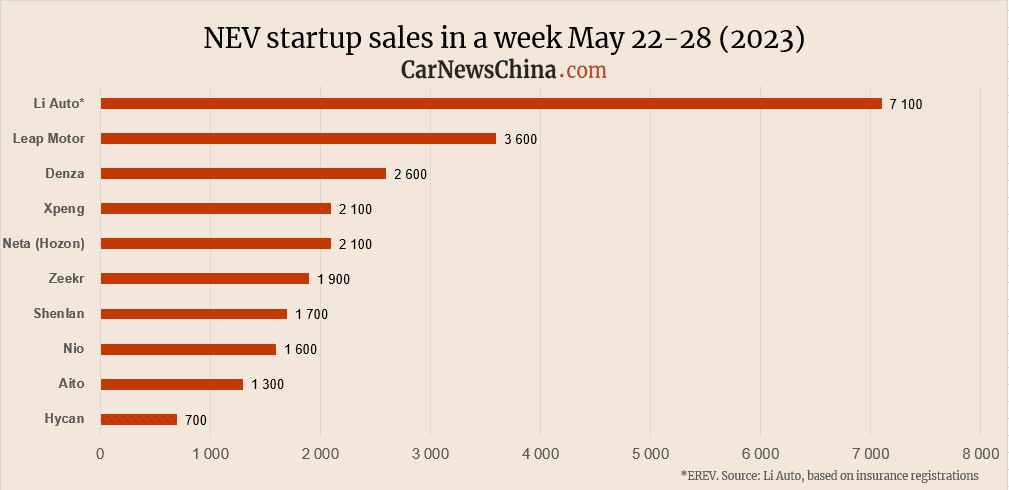This screenshot has height=490, width=1009.
Task: Select the Nio bar
Action: click(x=188, y=349)
